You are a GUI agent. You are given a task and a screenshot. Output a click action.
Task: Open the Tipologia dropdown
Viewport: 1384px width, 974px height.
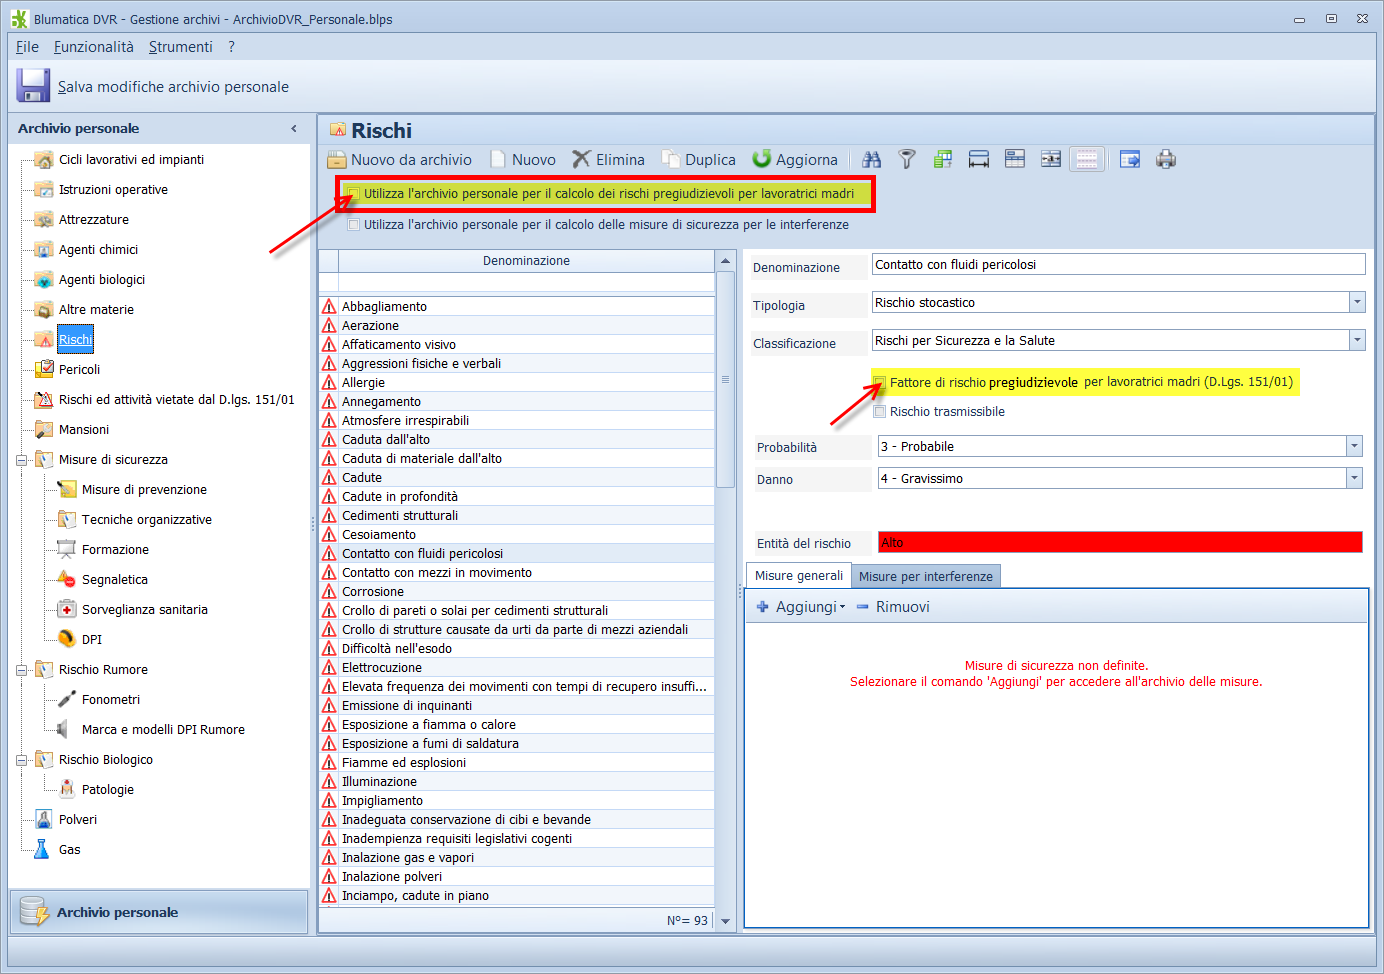pyautogui.click(x=1357, y=302)
